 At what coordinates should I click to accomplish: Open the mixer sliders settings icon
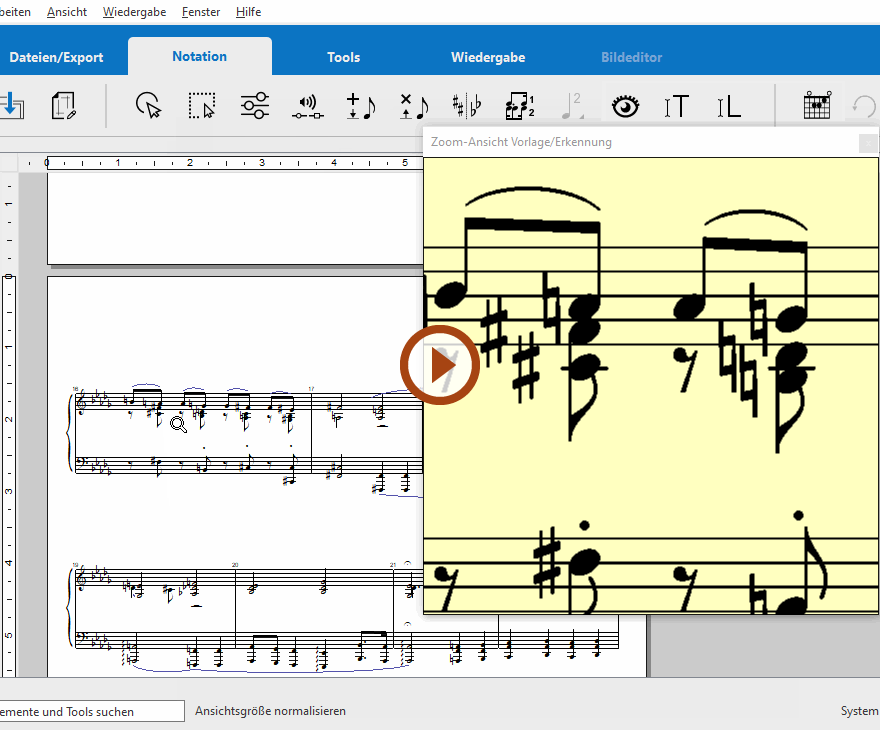pyautogui.click(x=255, y=105)
